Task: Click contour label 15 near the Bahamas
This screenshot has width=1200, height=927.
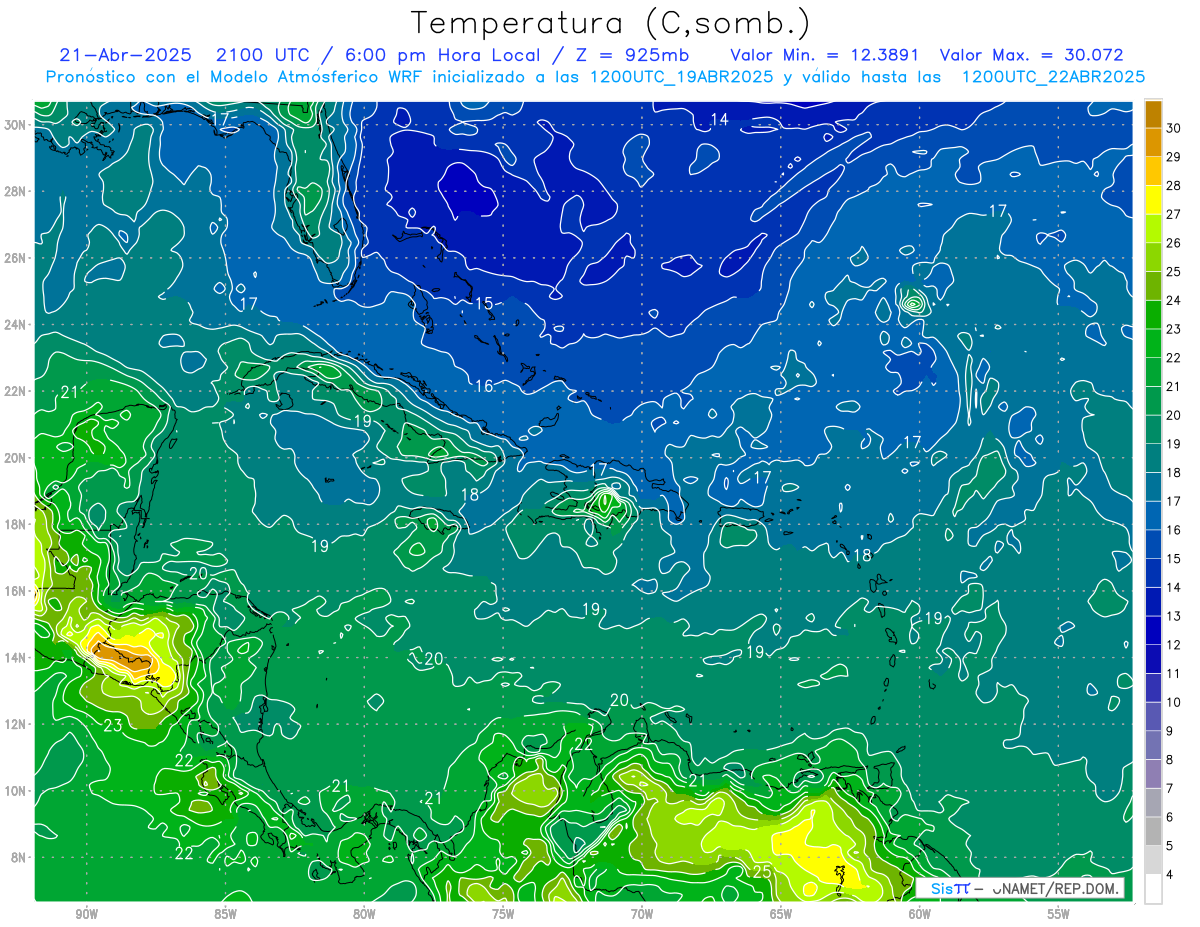Action: tap(484, 303)
